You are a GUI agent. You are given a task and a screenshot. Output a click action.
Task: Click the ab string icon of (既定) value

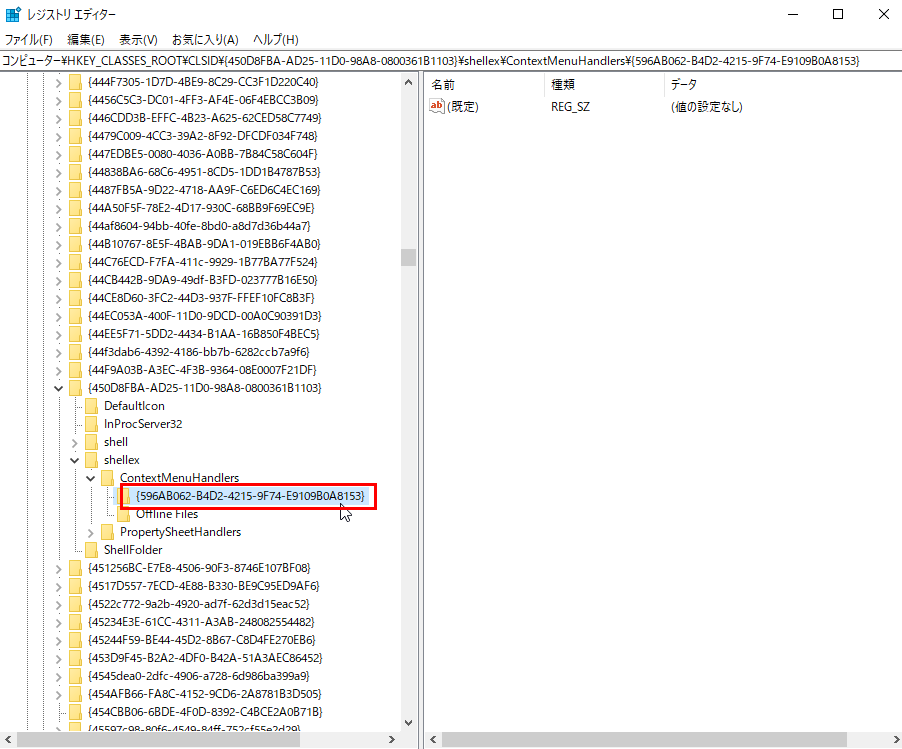point(437,106)
